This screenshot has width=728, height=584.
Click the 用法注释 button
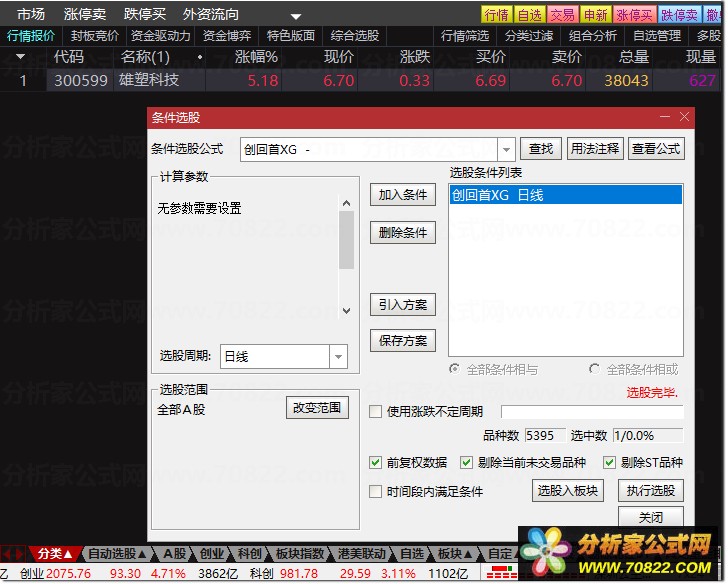click(595, 149)
